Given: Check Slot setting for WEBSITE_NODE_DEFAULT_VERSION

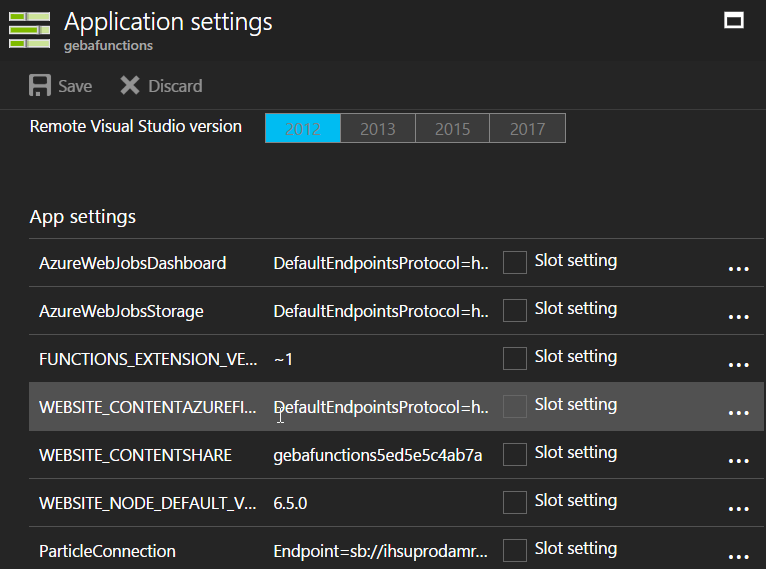Looking at the screenshot, I should [x=514, y=503].
